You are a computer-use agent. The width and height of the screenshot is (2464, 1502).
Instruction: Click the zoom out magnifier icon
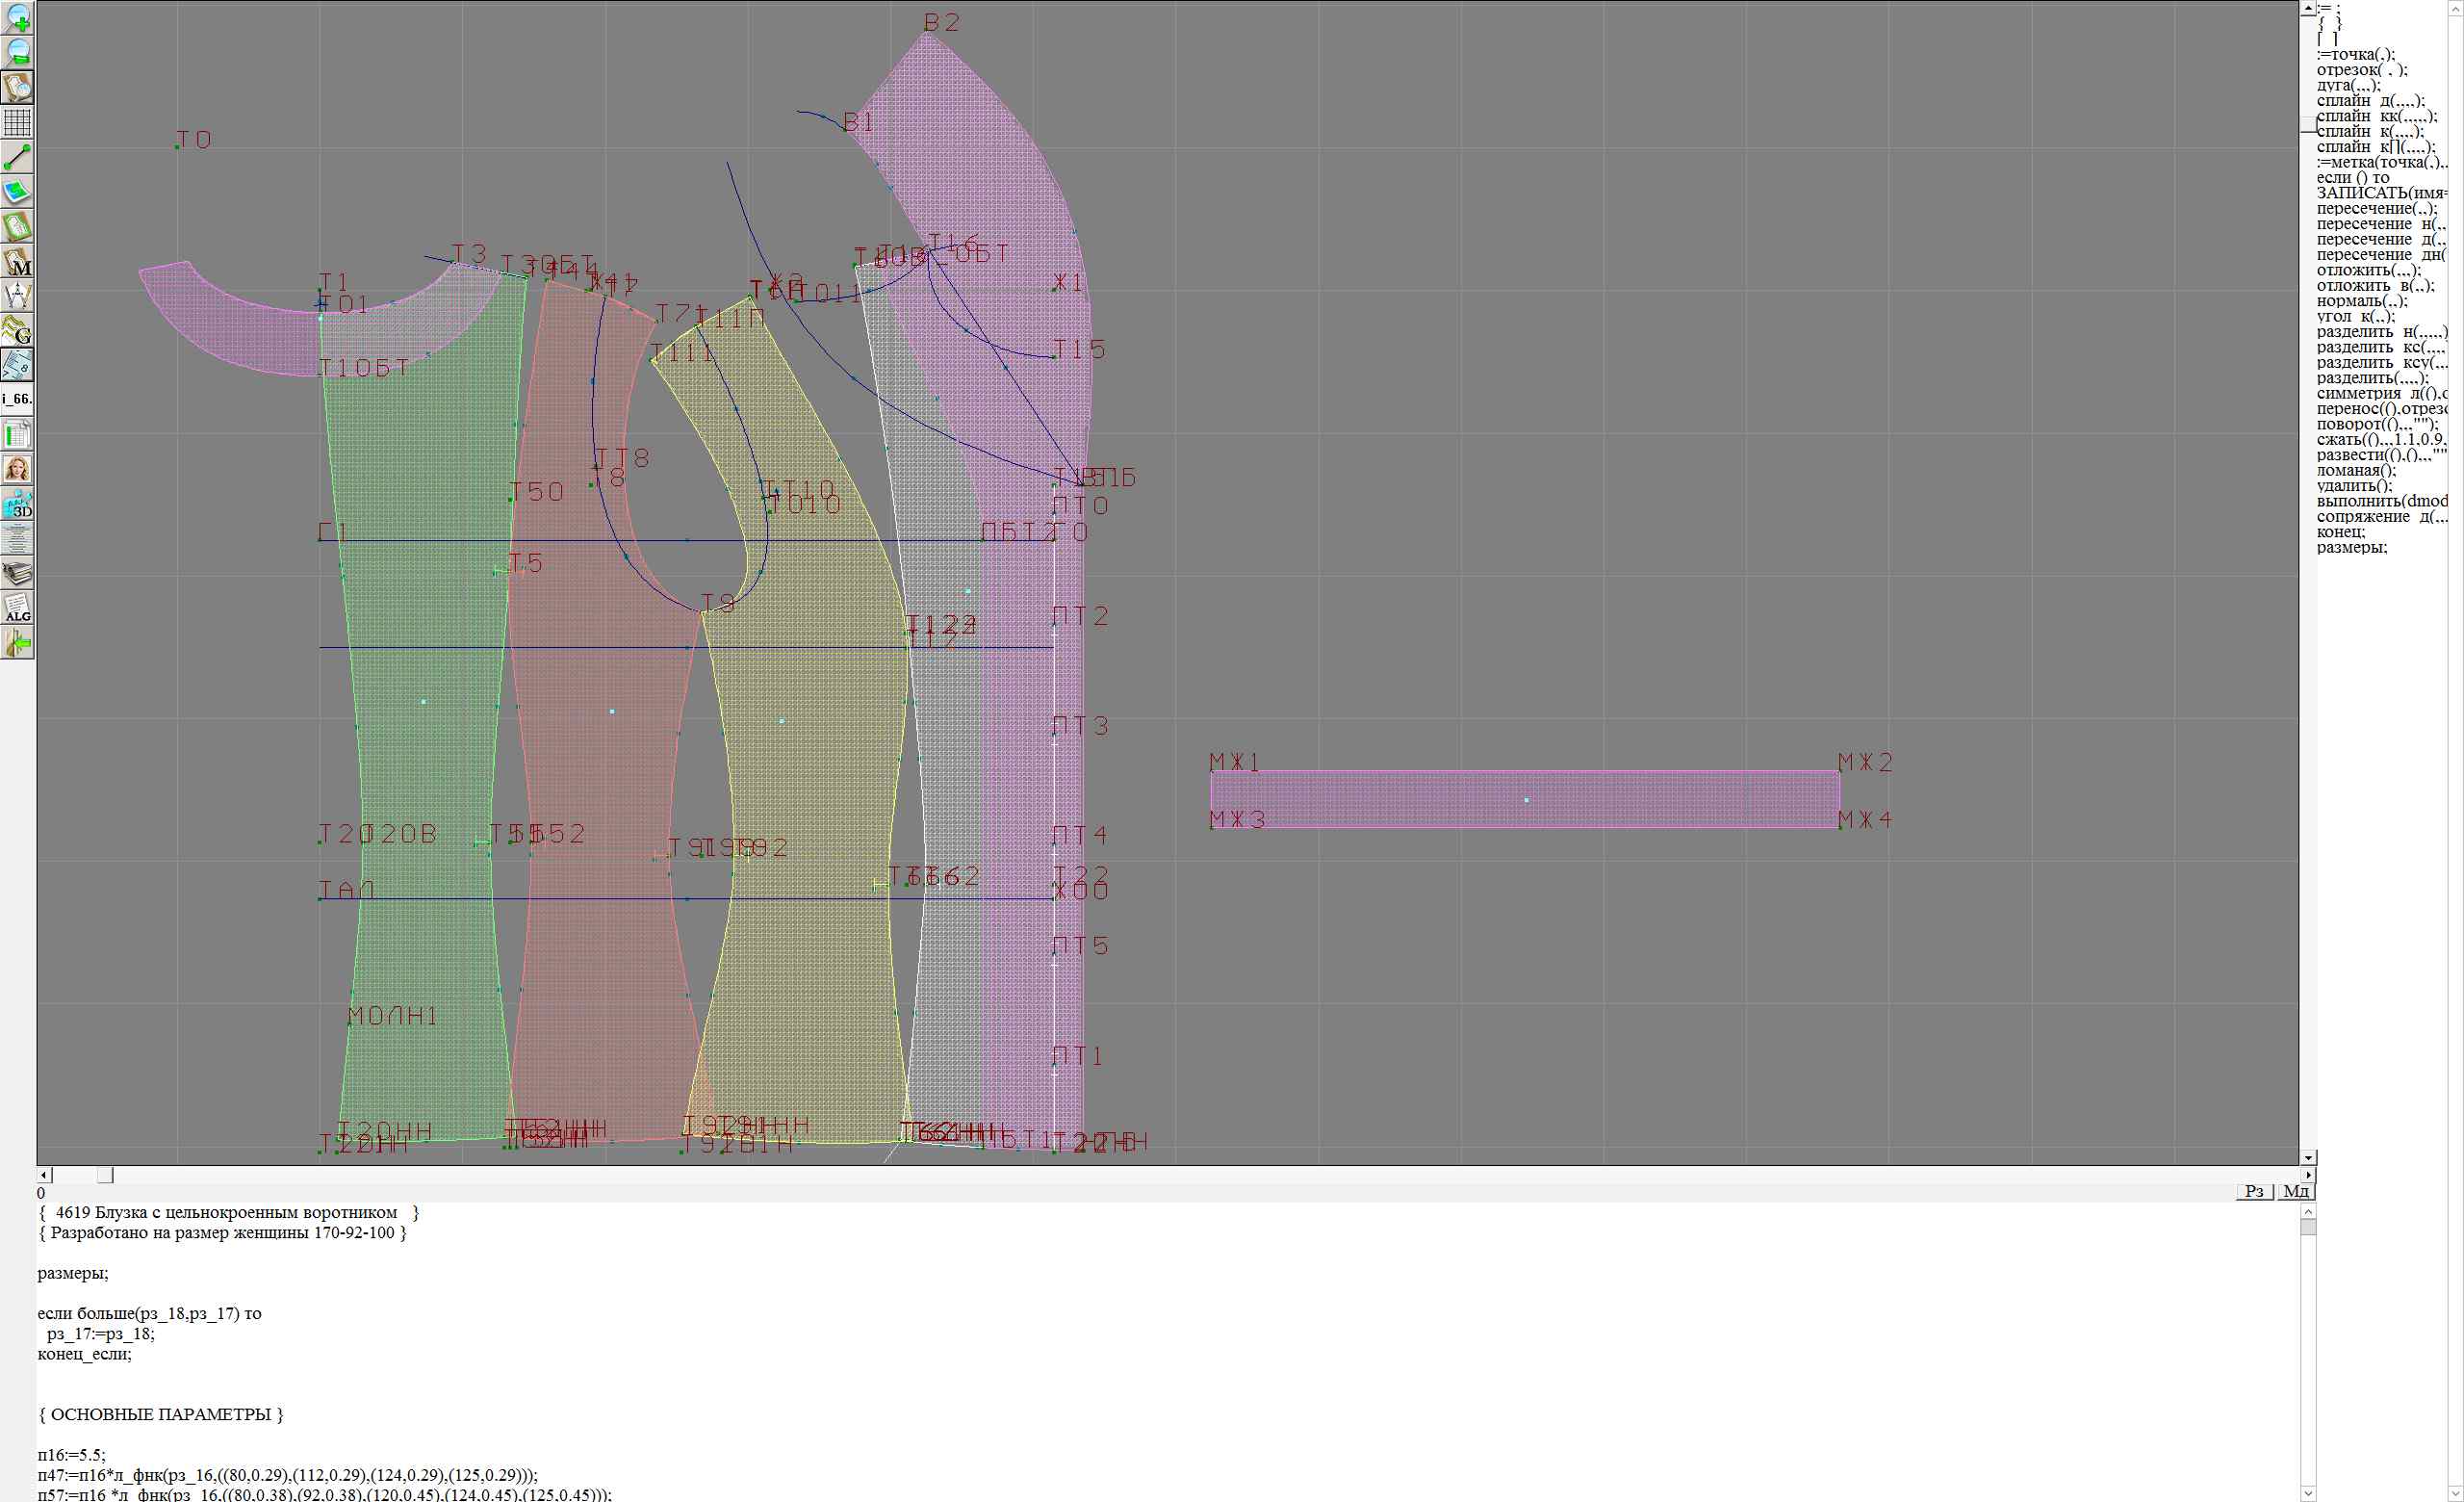(18, 52)
